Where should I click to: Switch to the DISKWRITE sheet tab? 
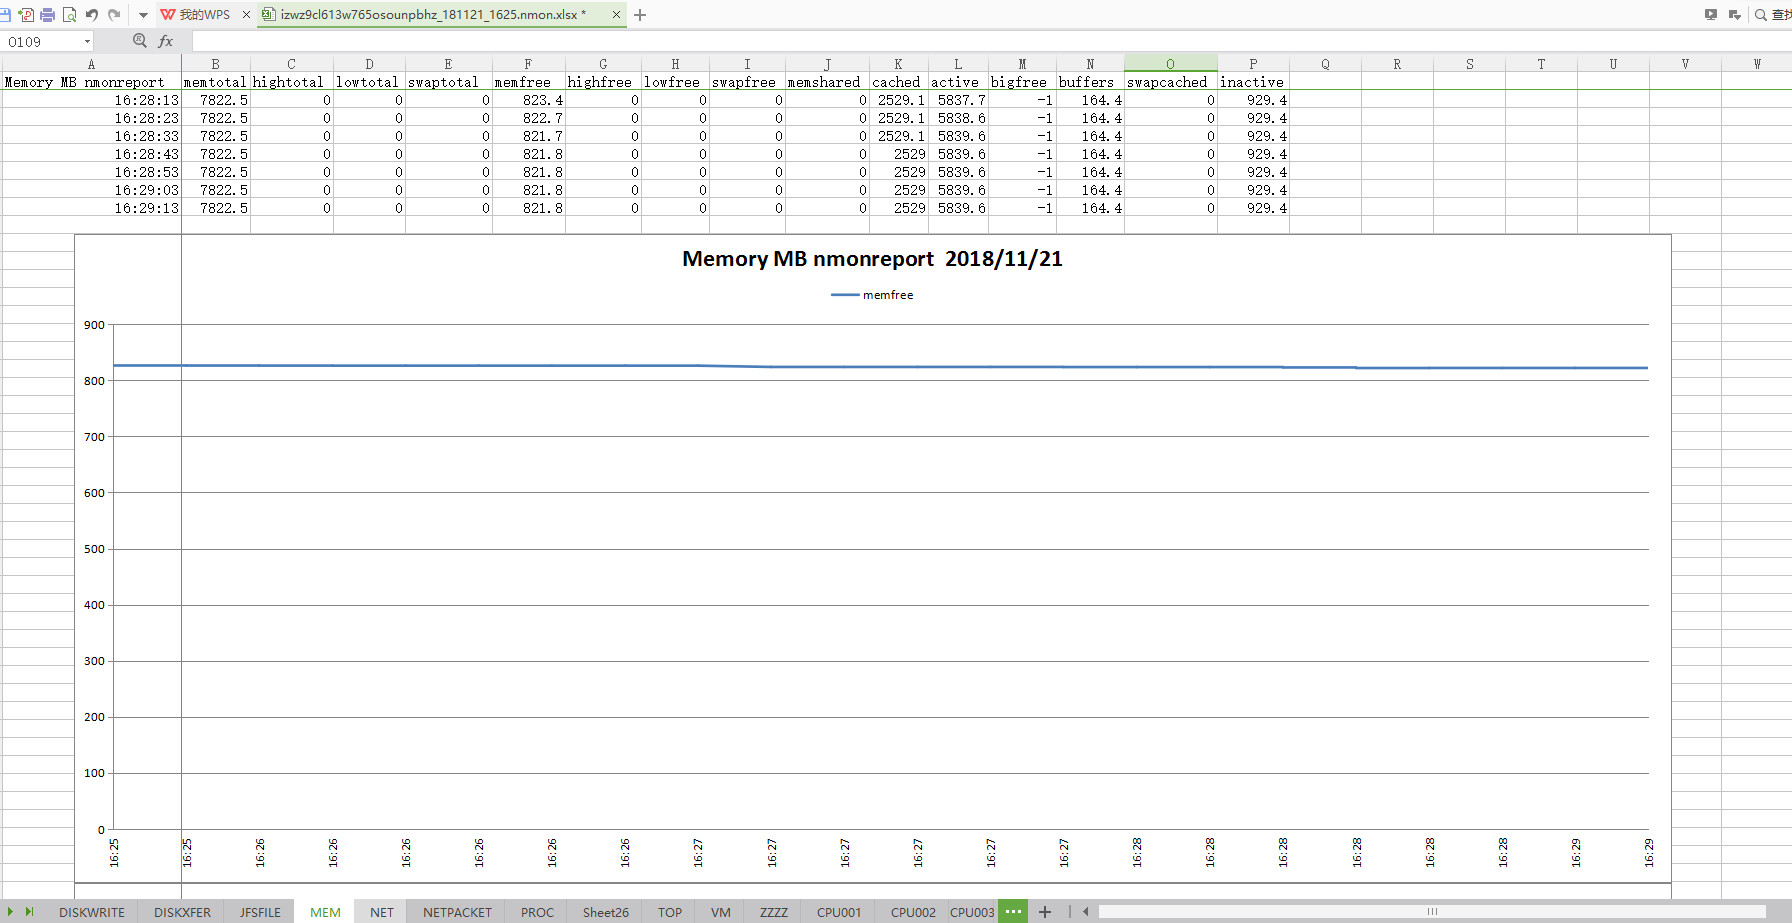click(92, 912)
